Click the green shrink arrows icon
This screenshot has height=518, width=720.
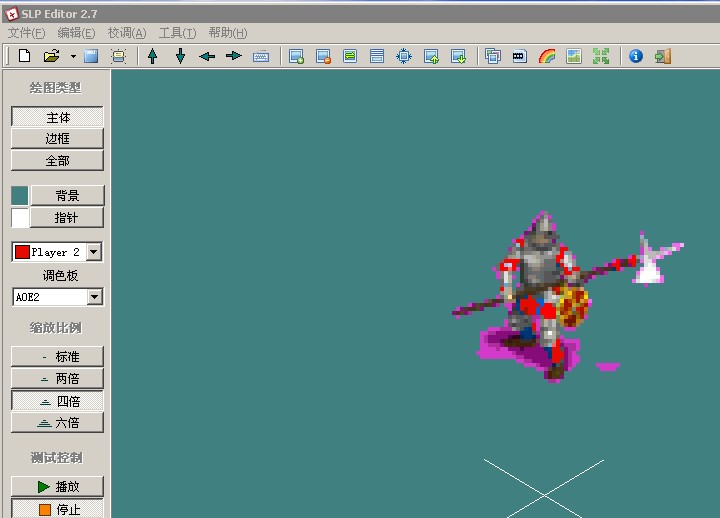pyautogui.click(x=601, y=56)
